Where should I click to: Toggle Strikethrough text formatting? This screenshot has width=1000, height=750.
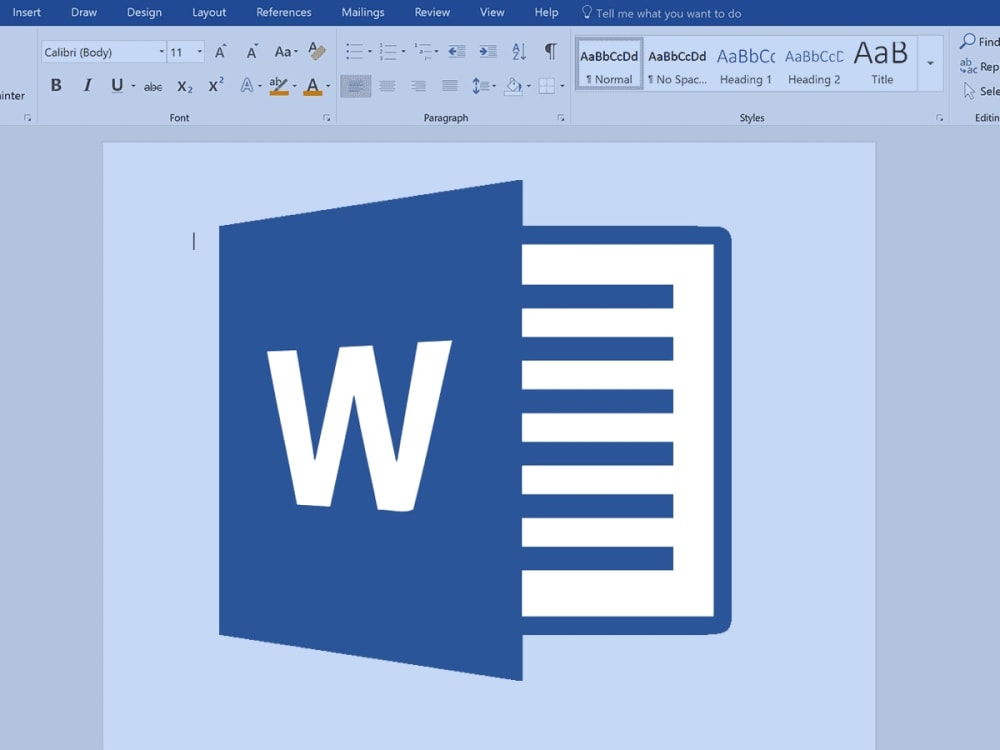pyautogui.click(x=152, y=87)
